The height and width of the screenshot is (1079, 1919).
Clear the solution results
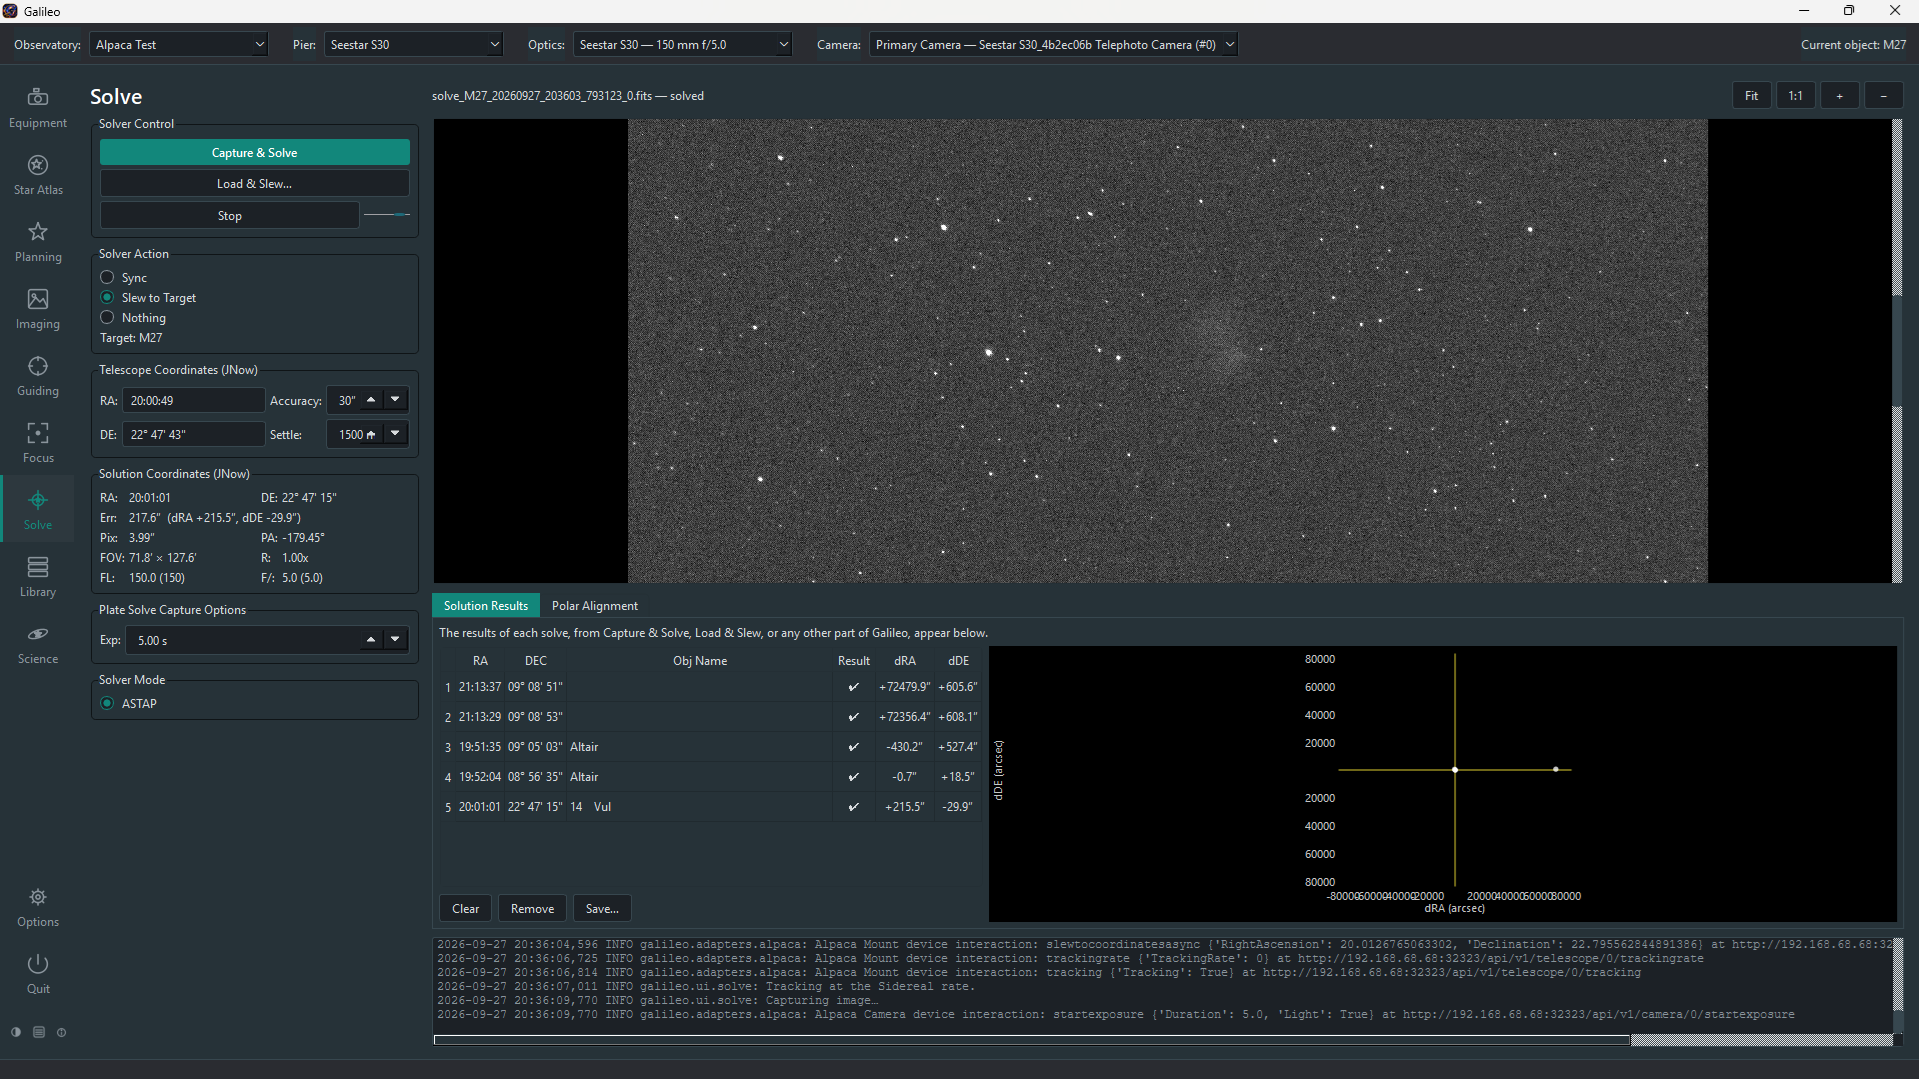coord(465,908)
